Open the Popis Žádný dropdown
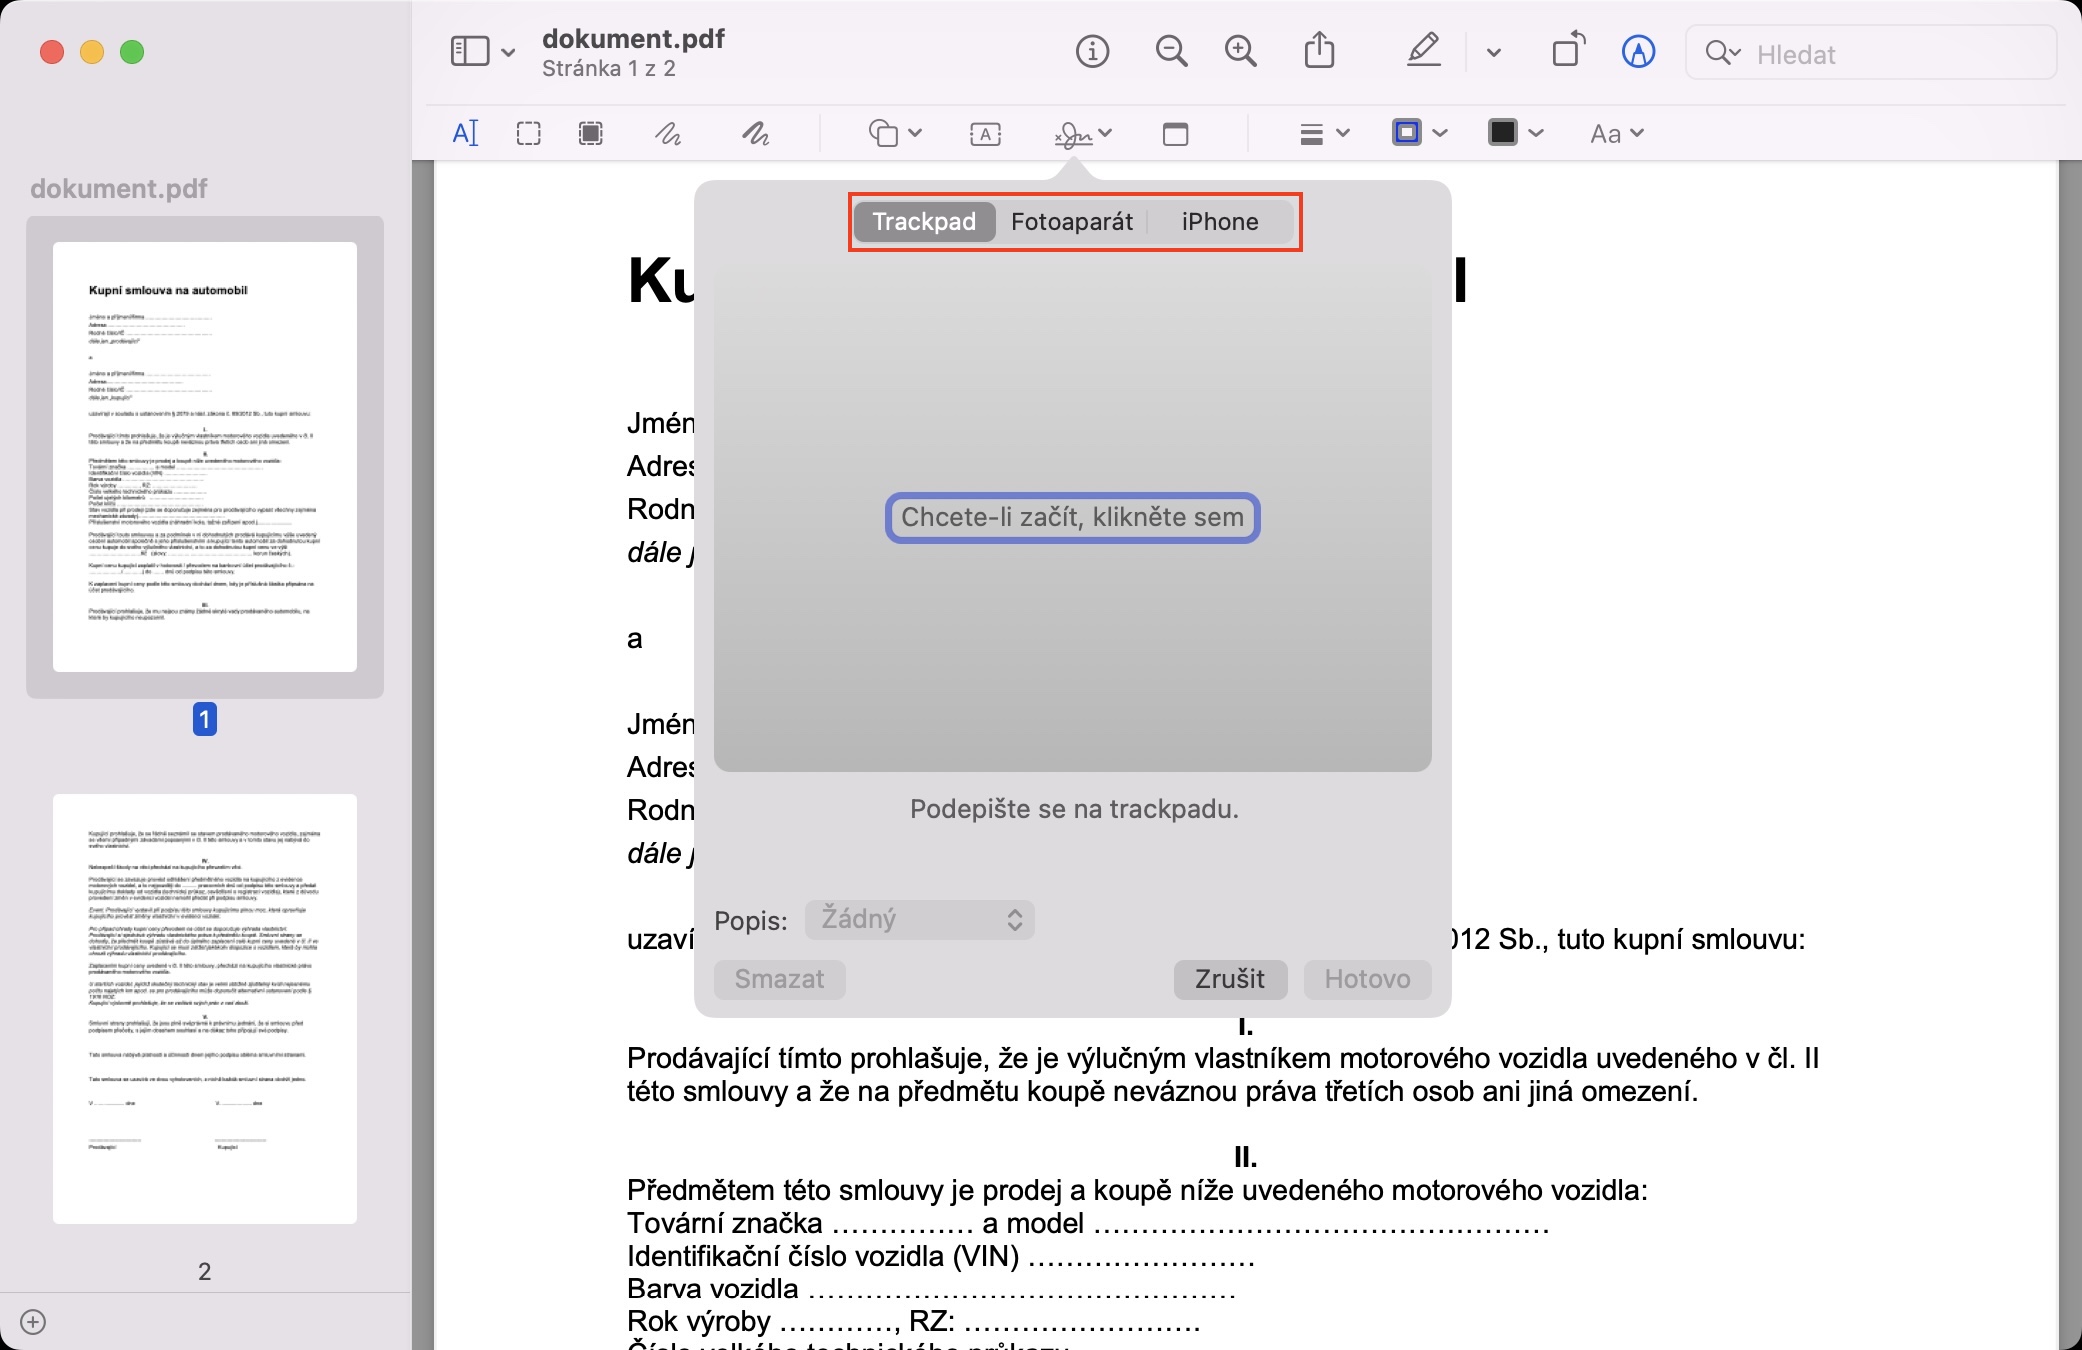2082x1350 pixels. click(x=919, y=919)
